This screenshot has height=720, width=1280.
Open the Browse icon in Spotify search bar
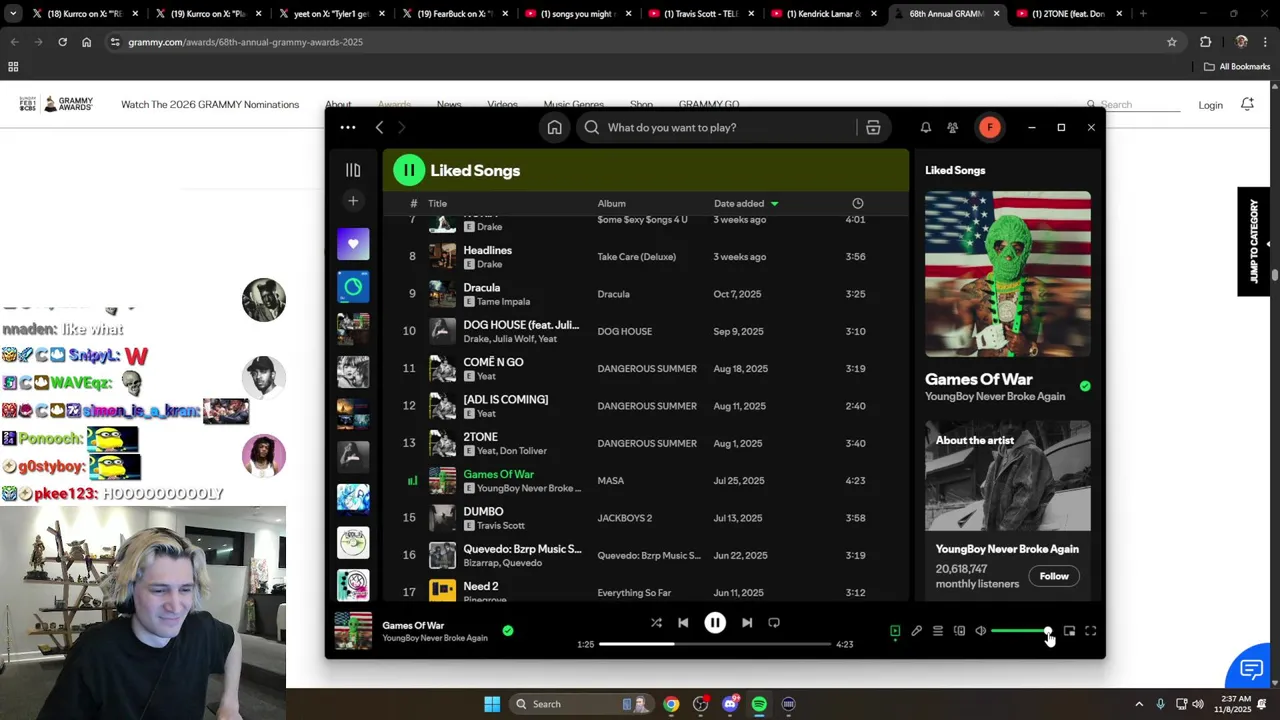[x=873, y=127]
